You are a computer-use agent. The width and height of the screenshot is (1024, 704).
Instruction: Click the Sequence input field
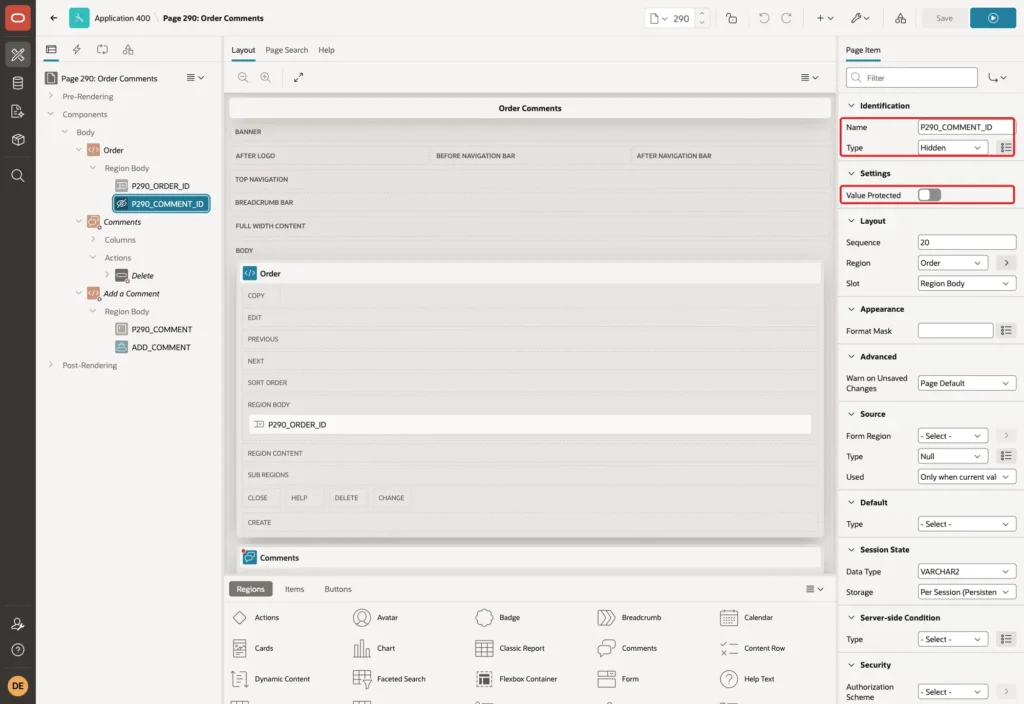(x=967, y=242)
